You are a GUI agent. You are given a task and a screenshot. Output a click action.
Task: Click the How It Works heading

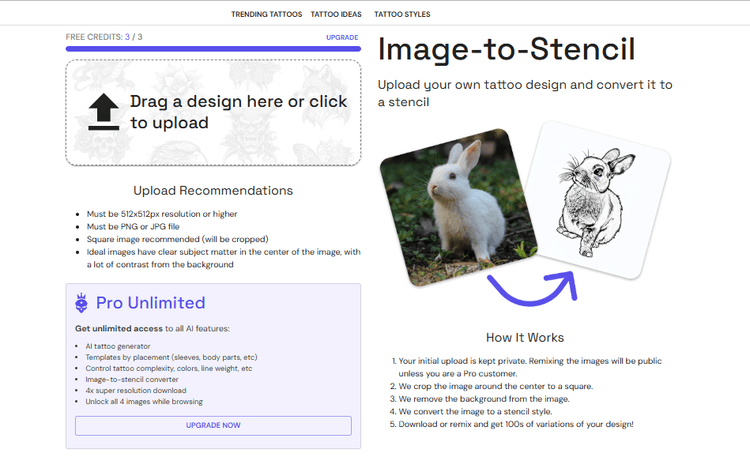point(525,337)
